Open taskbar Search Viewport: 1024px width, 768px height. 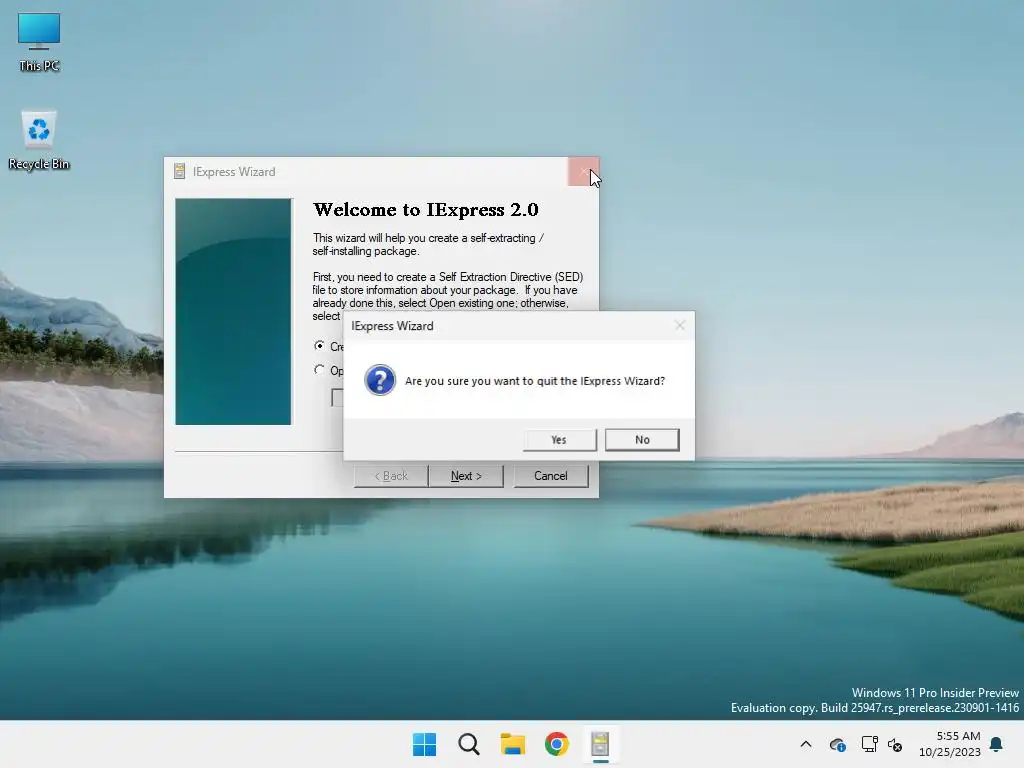coord(469,744)
